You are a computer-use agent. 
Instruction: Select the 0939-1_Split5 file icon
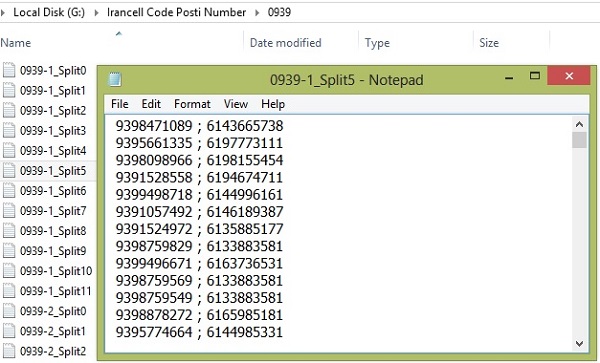coord(9,170)
